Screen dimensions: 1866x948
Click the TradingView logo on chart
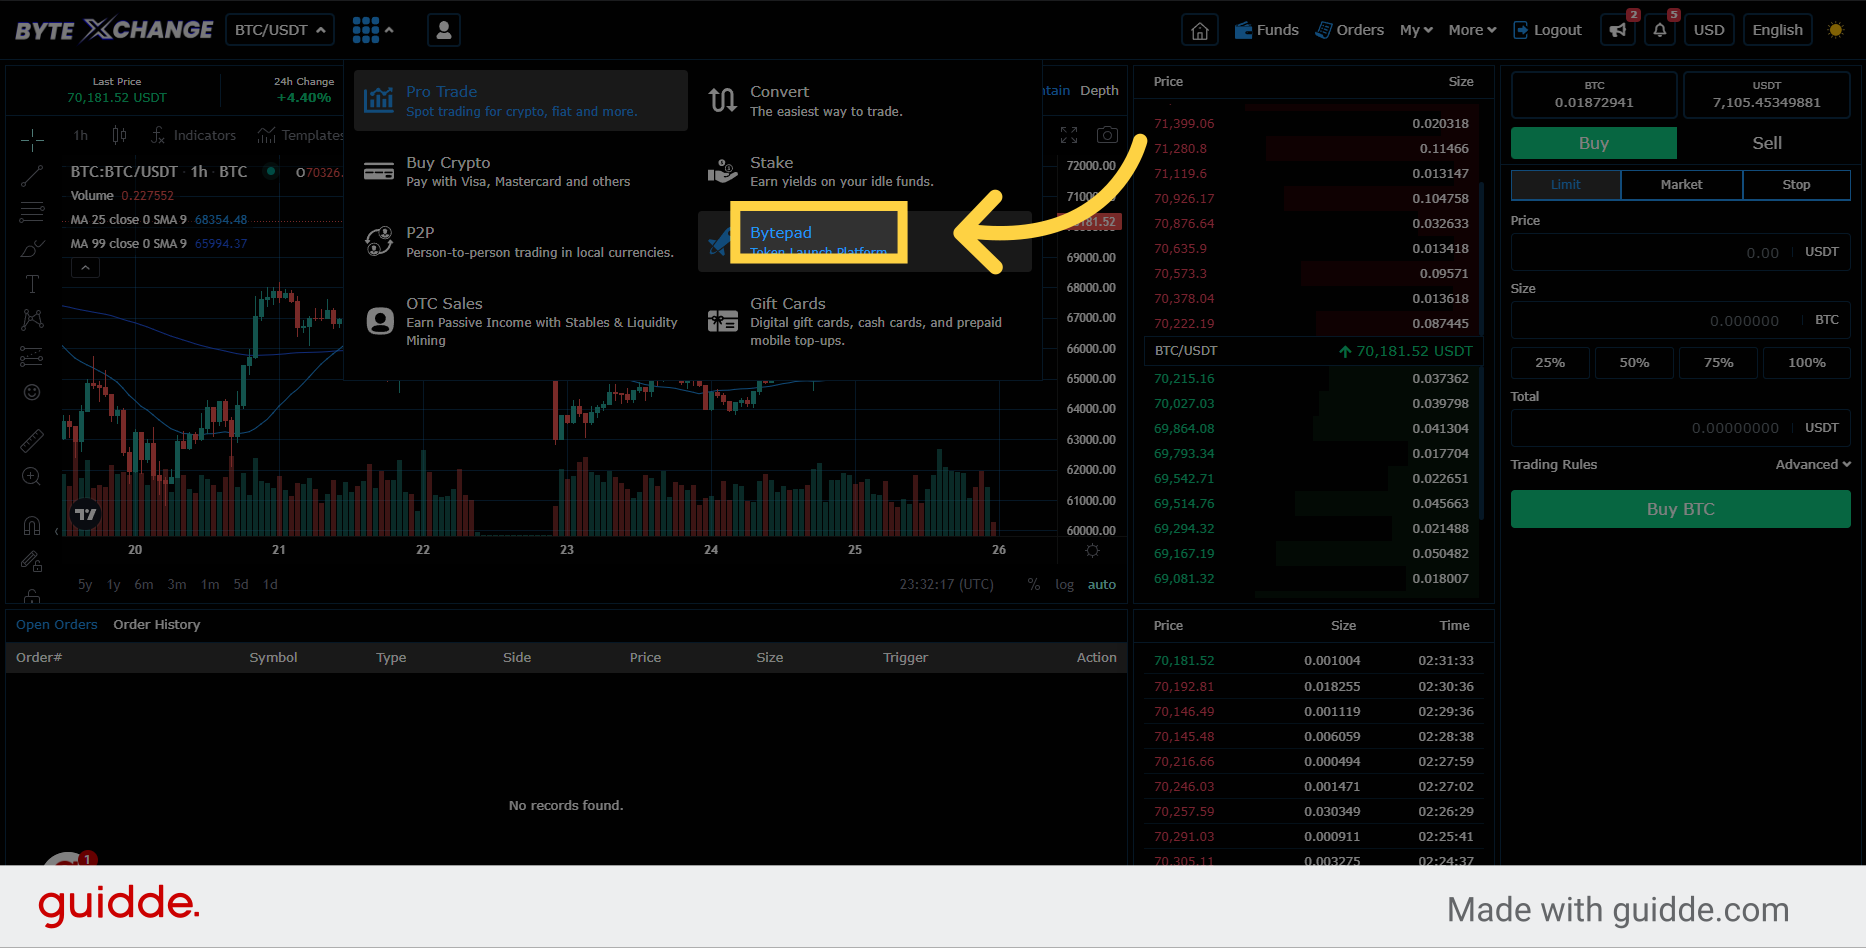(86, 514)
